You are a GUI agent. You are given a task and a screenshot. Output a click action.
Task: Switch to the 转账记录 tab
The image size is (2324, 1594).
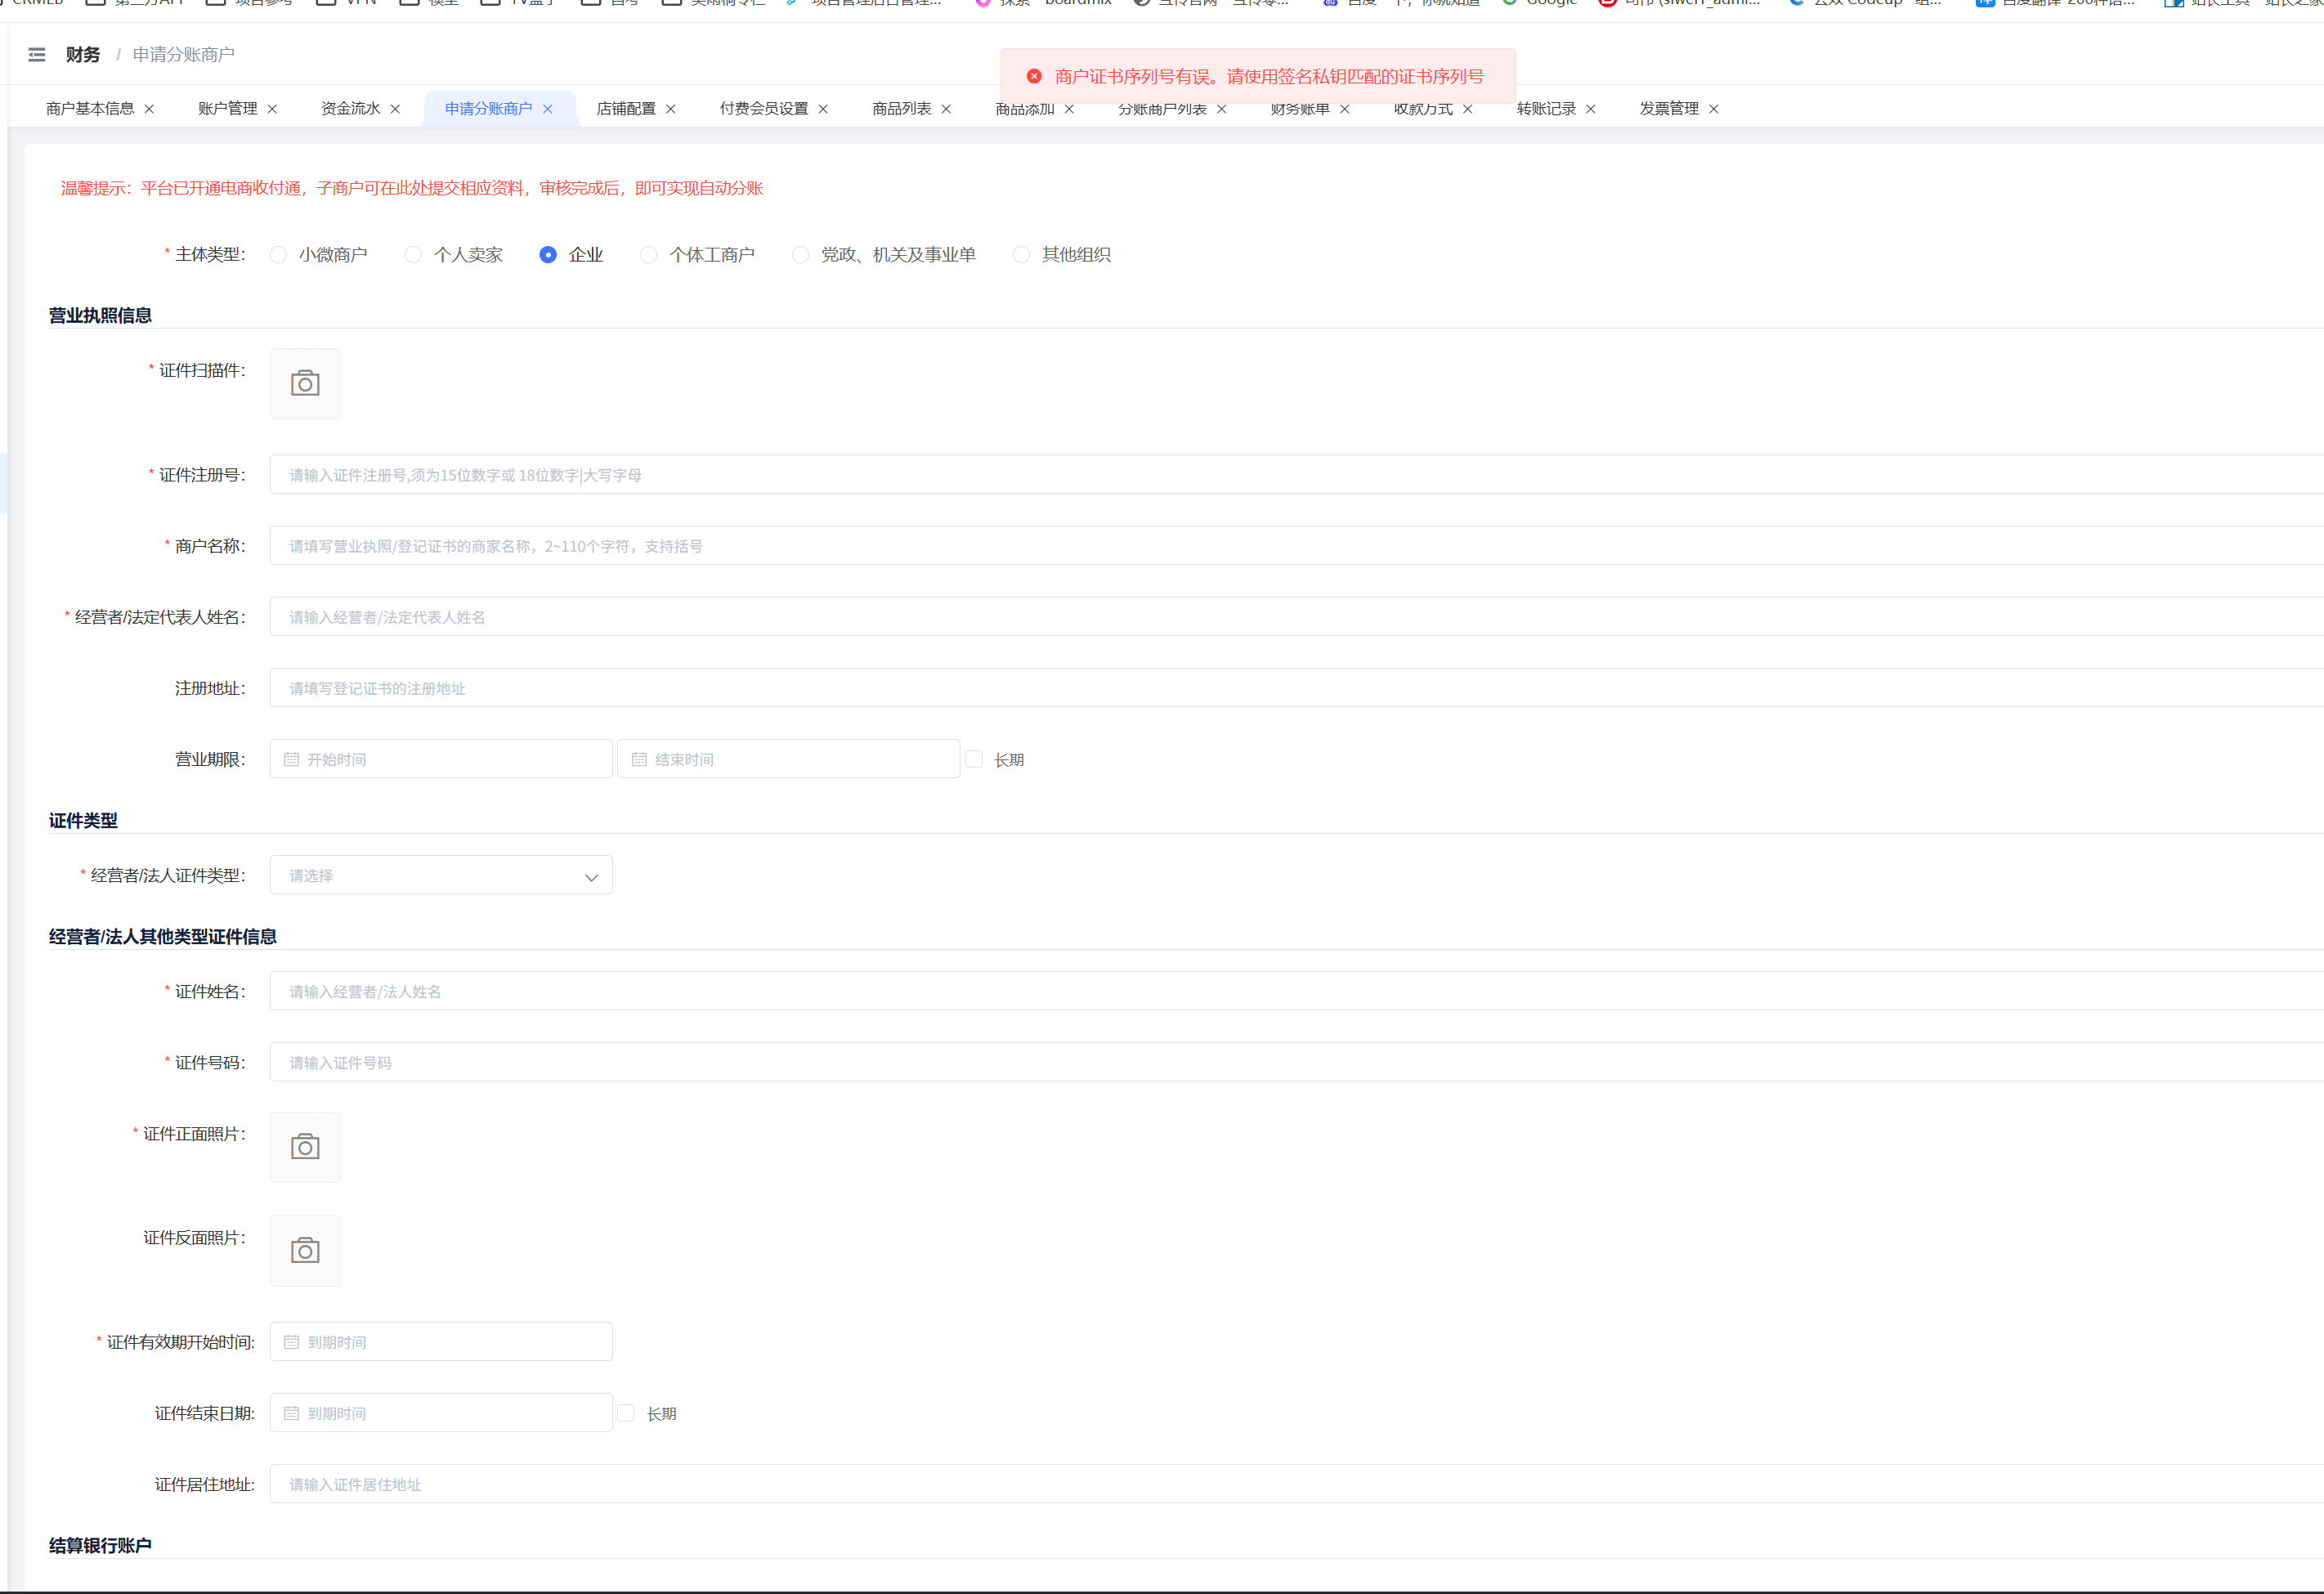1546,109
